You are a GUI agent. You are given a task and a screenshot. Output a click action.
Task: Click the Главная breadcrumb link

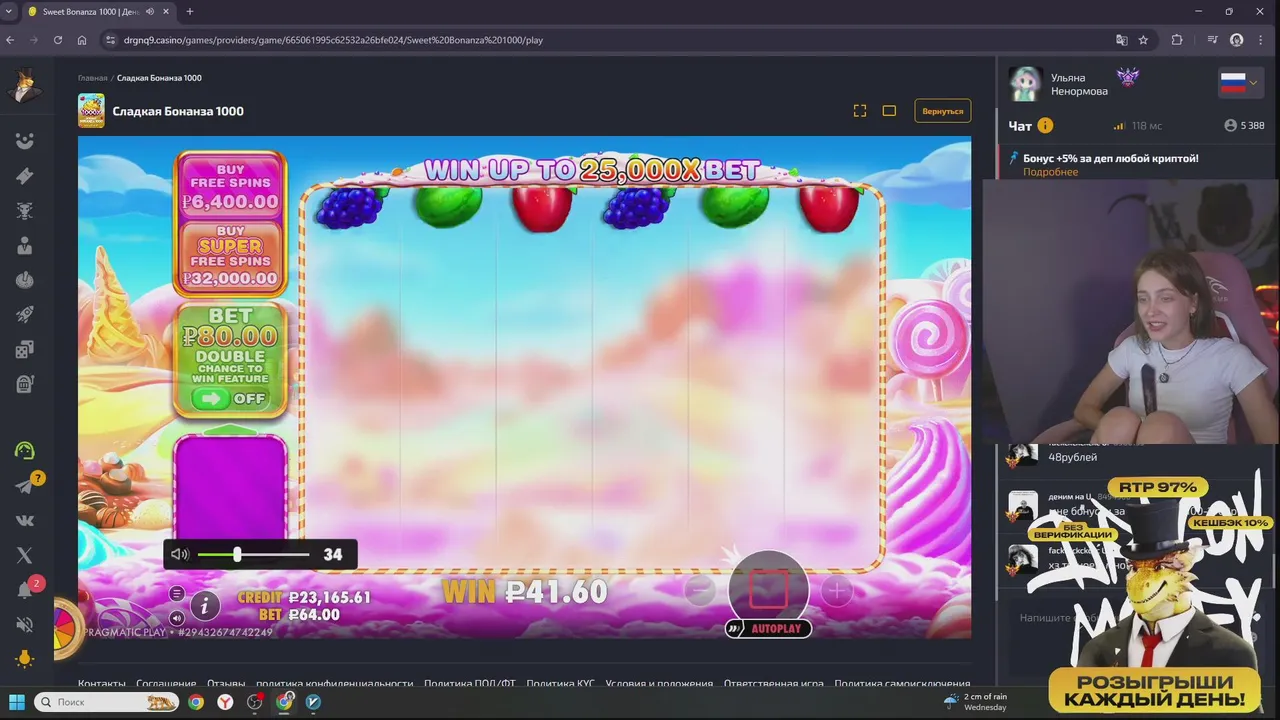(x=93, y=78)
